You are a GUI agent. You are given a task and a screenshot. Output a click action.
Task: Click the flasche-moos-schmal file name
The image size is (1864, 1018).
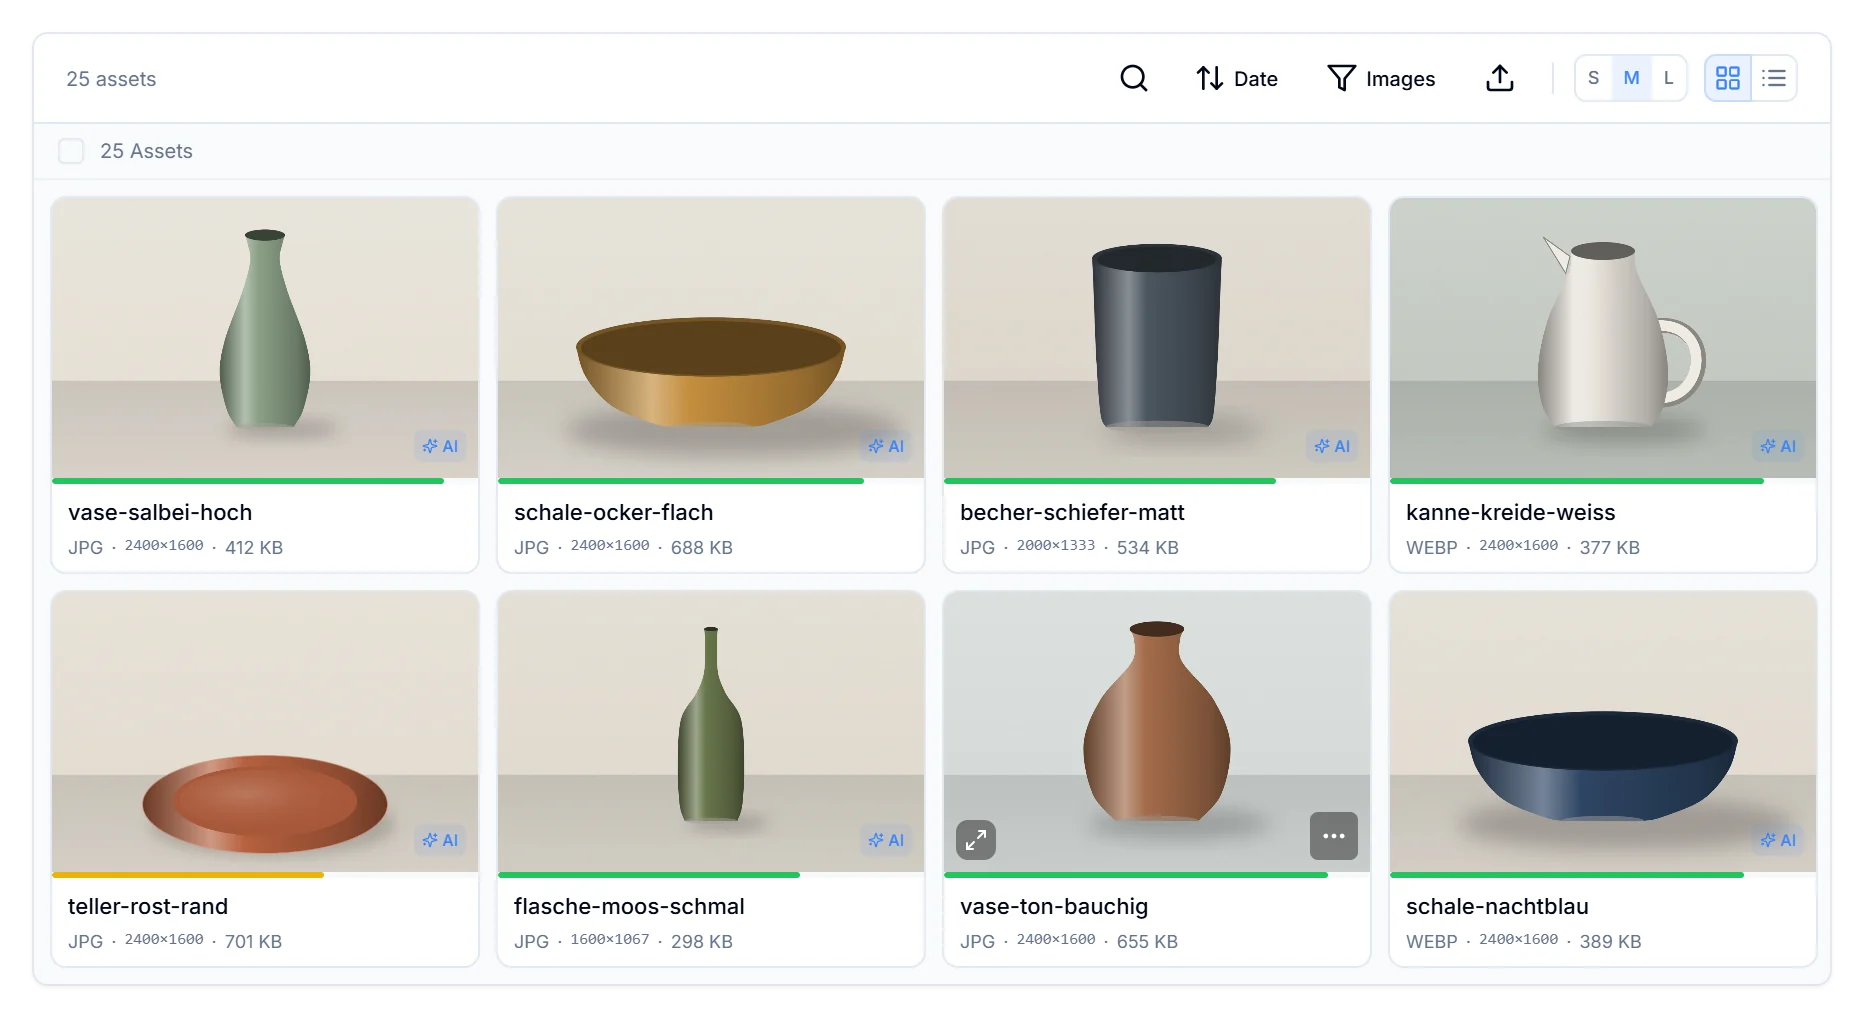point(629,906)
